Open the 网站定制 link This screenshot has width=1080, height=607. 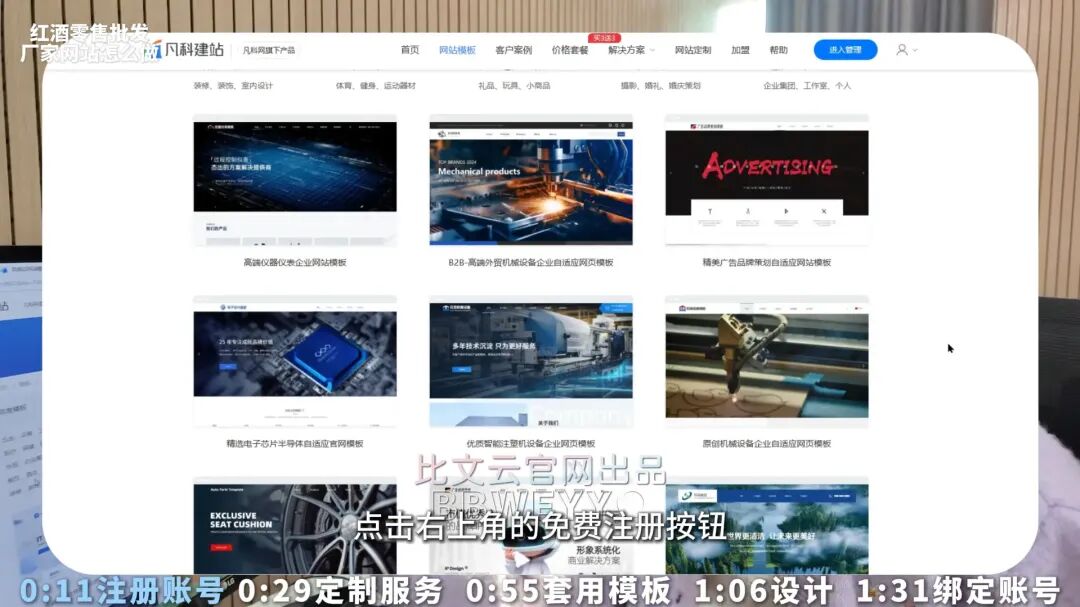[693, 50]
